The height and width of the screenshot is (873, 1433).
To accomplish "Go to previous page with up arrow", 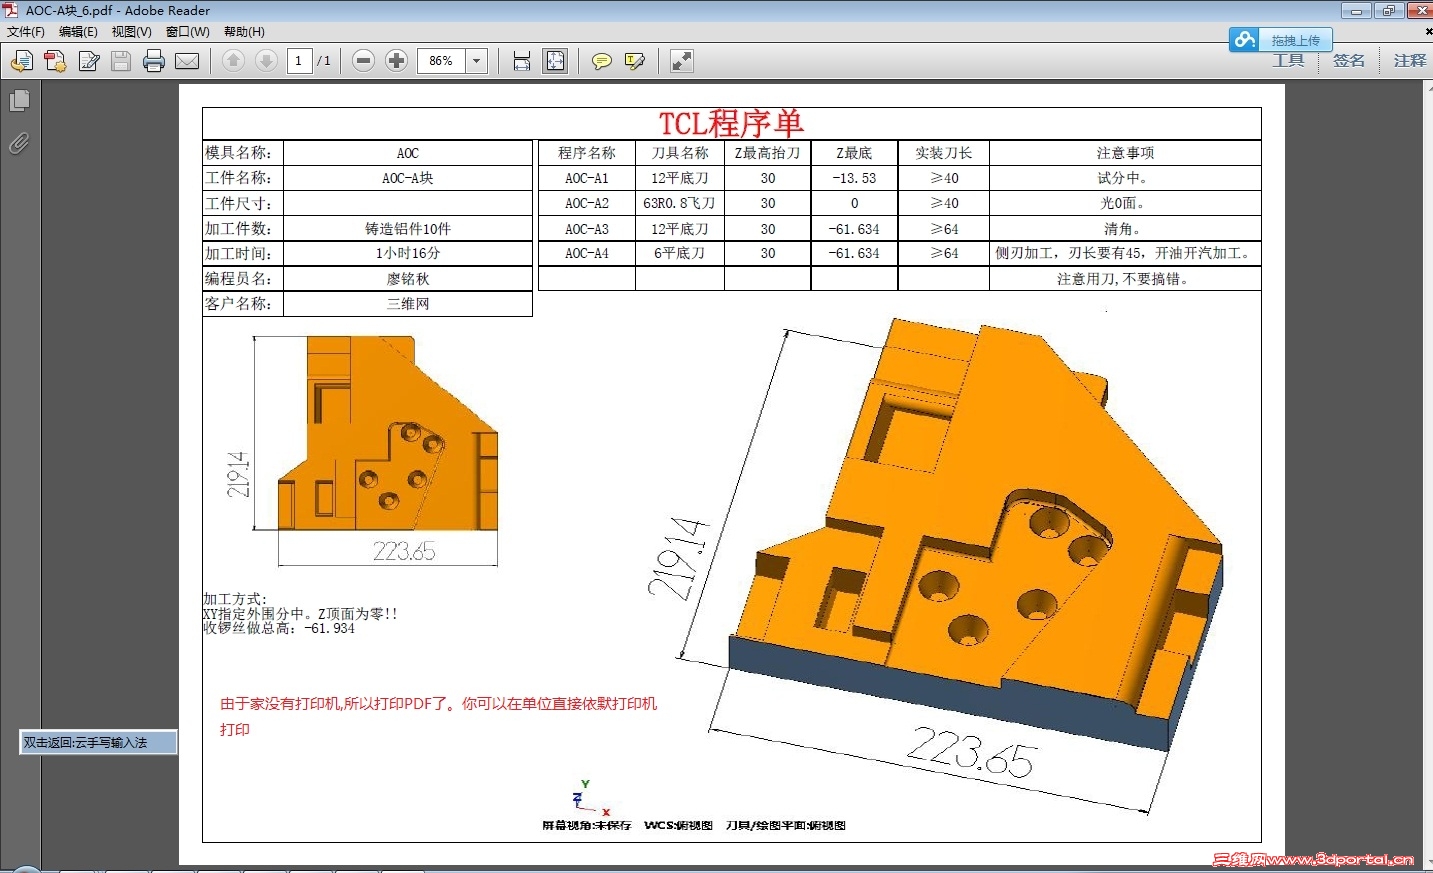I will 233,61.
